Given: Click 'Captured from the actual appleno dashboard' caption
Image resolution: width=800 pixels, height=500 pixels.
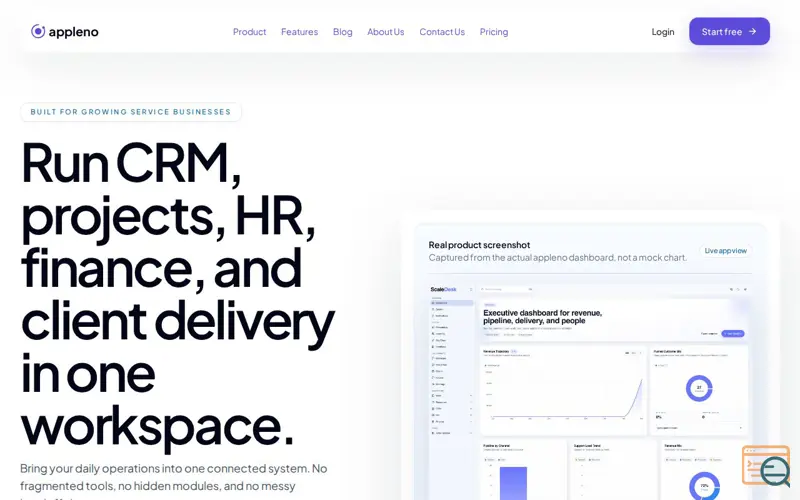Looking at the screenshot, I should point(558,258).
